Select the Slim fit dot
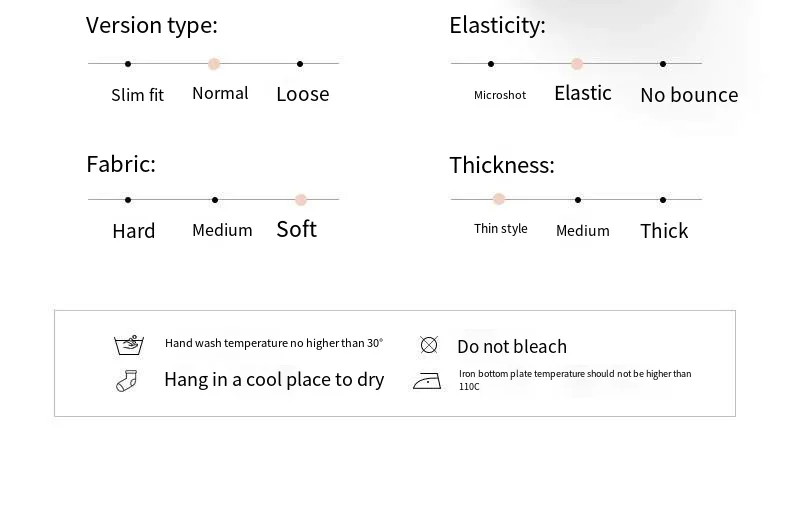This screenshot has width=790, height=528. click(128, 64)
